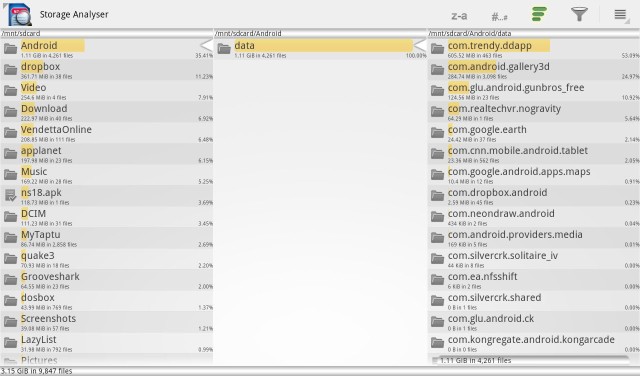Open com.realtechvr.nogravity folder
This screenshot has height=376, width=640.
pos(533,112)
